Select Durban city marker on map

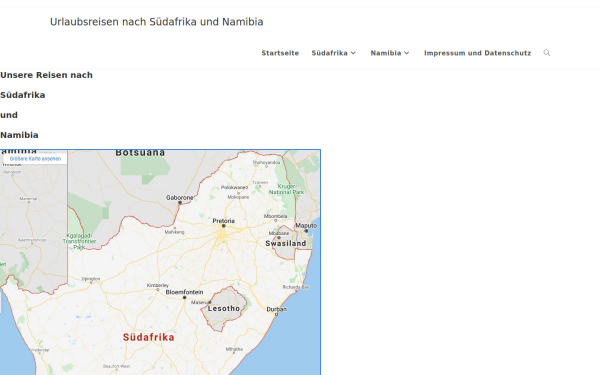277,314
